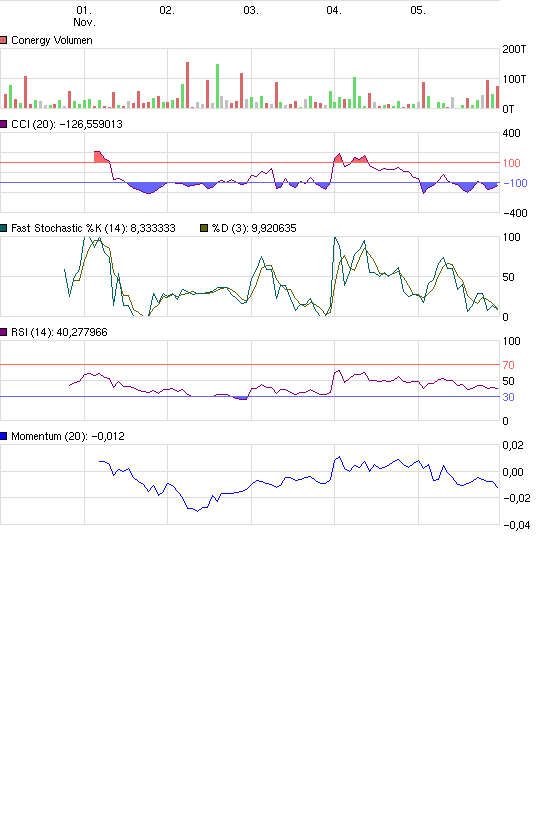Click the 04. date axis marker
Screen dimensions: 545x826
click(334, 10)
